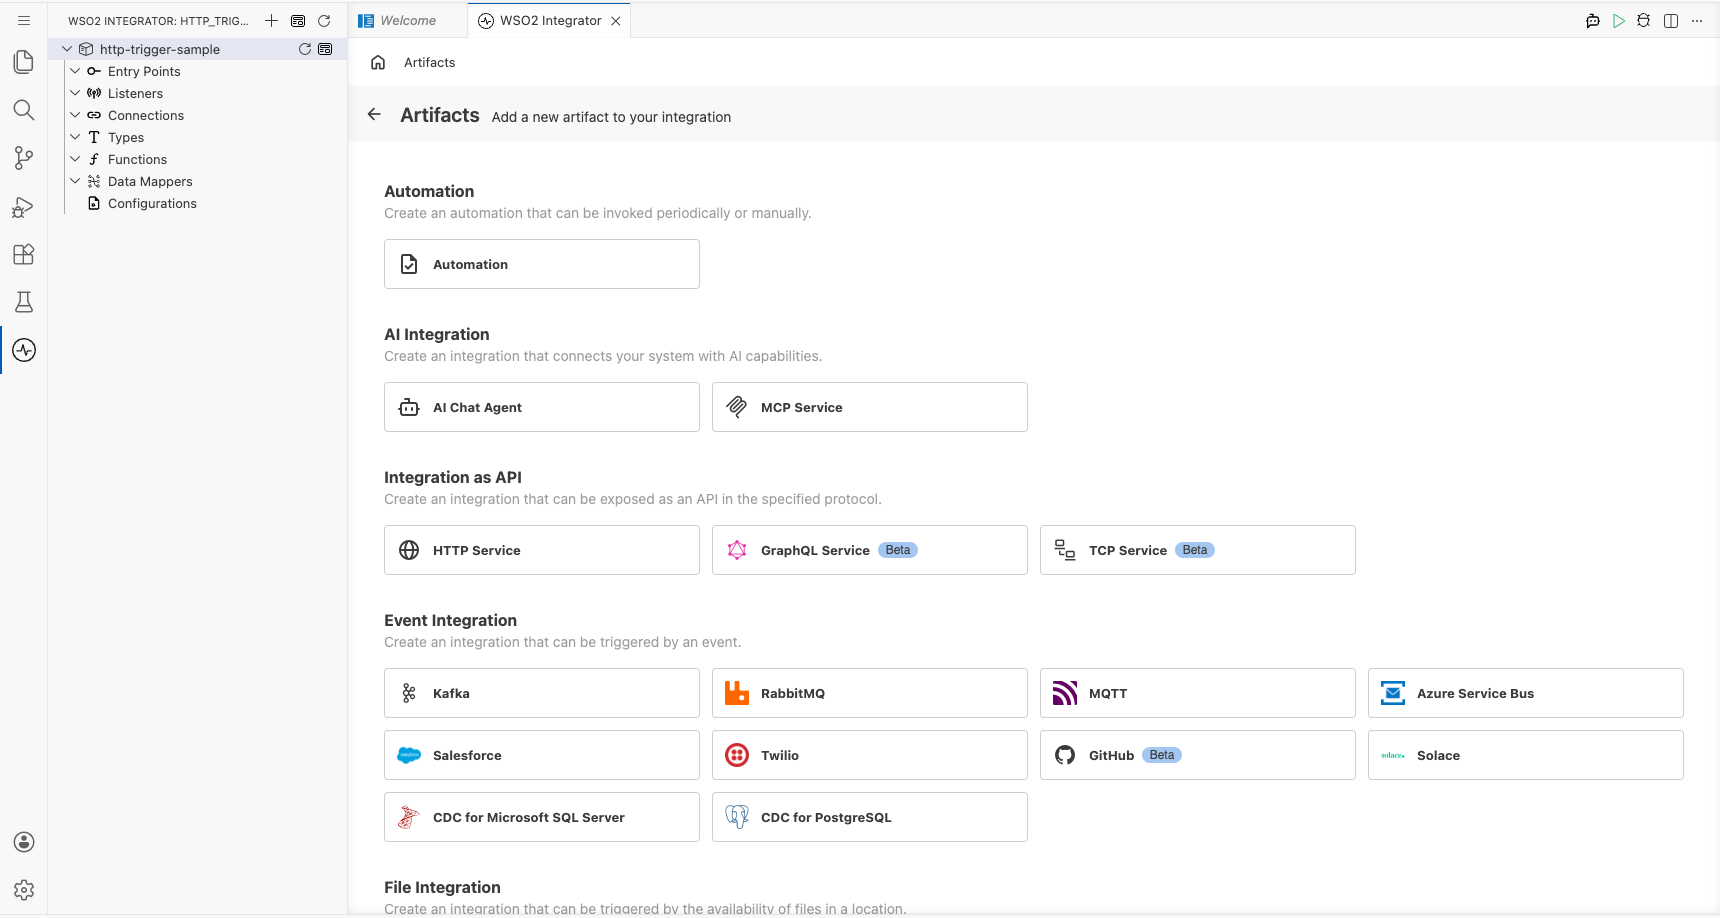Open the Testing flask icon
The image size is (1720, 918).
(x=24, y=302)
